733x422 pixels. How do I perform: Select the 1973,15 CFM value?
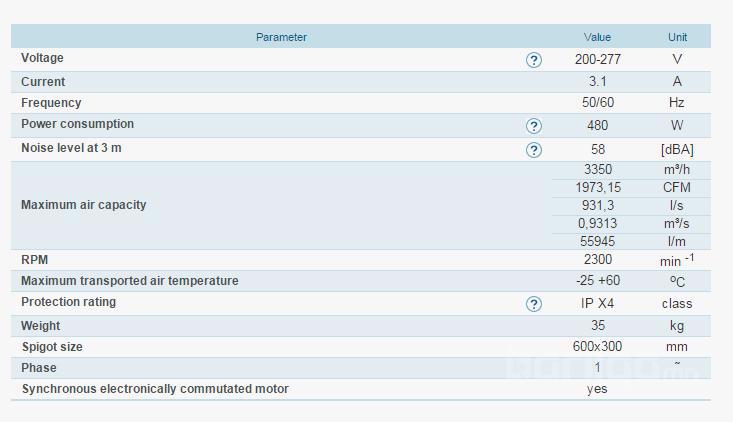click(597, 188)
